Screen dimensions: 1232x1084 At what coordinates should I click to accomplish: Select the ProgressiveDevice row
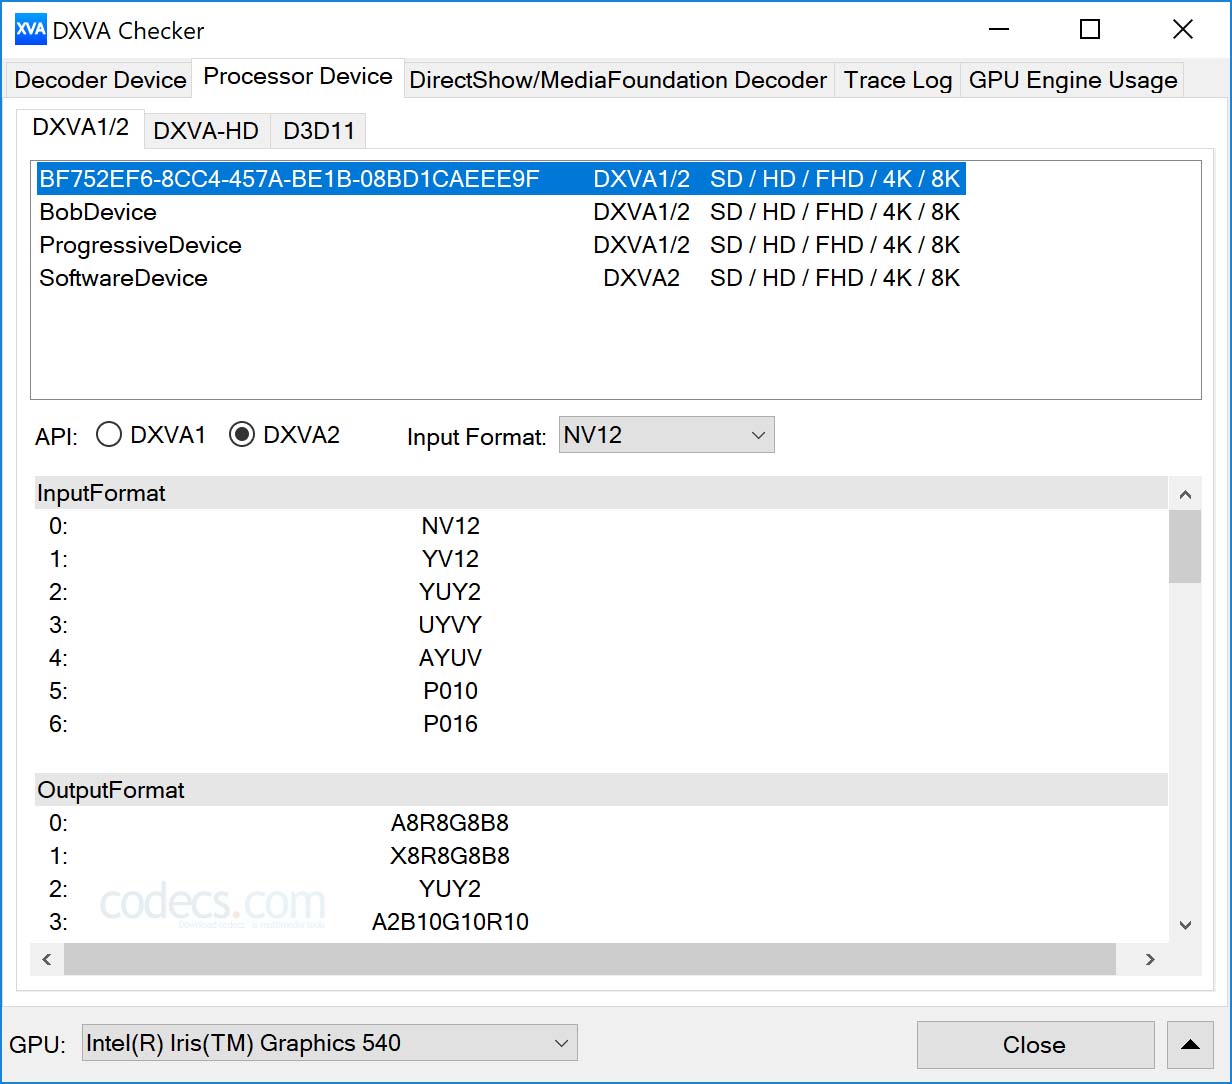click(500, 245)
